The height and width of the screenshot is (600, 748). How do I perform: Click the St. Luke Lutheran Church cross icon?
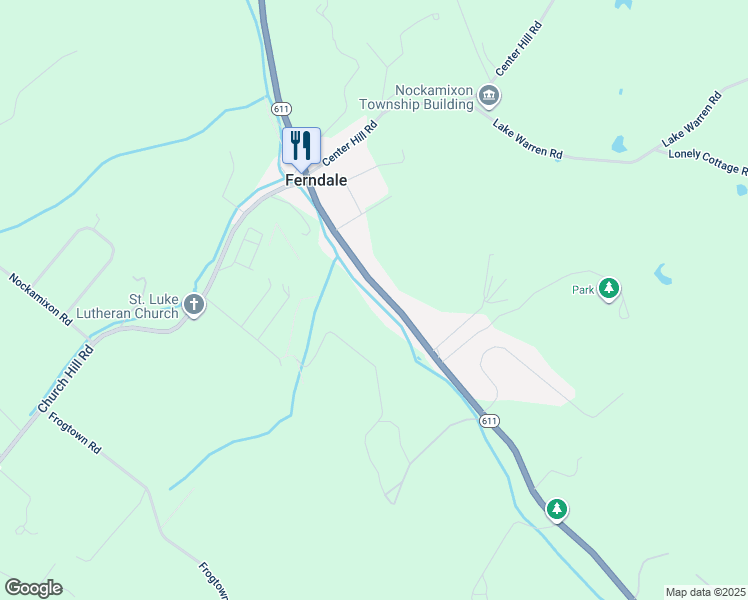[194, 305]
